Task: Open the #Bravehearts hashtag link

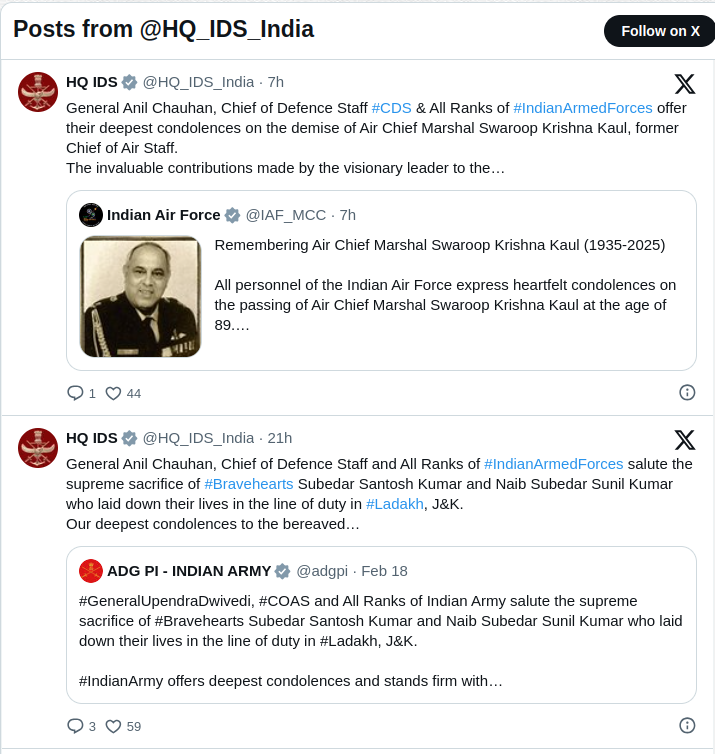Action: [x=249, y=484]
